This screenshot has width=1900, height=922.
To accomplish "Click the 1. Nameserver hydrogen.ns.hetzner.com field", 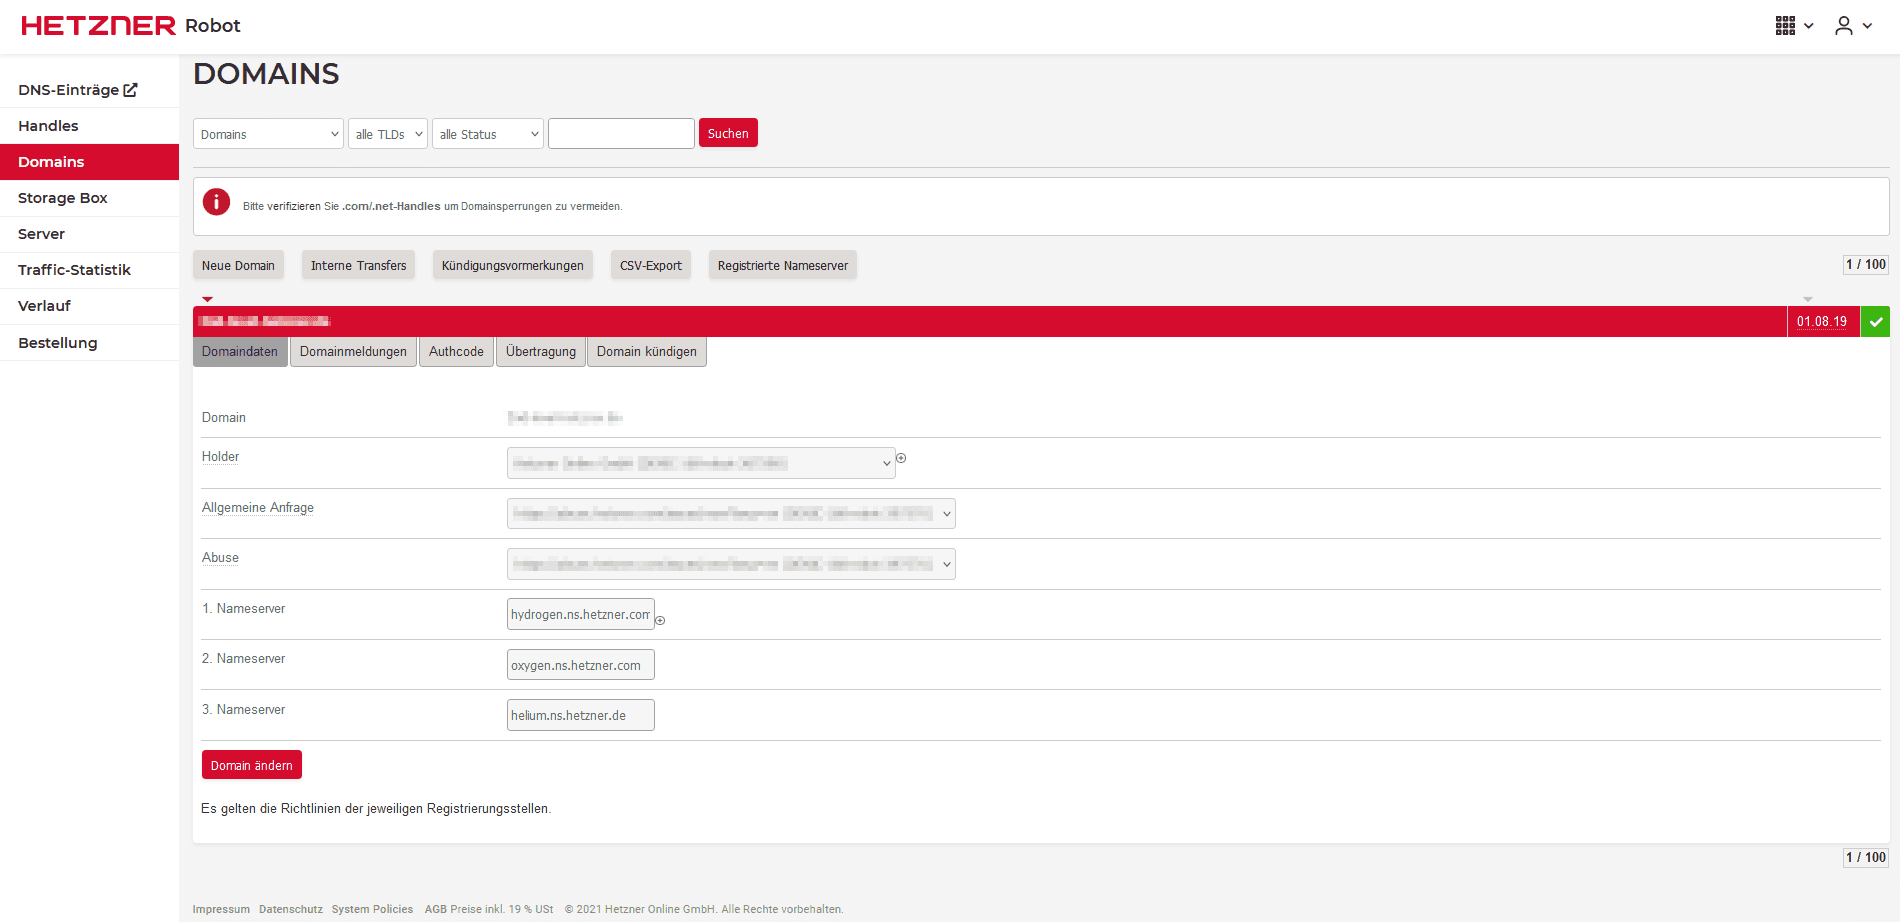I will [581, 614].
